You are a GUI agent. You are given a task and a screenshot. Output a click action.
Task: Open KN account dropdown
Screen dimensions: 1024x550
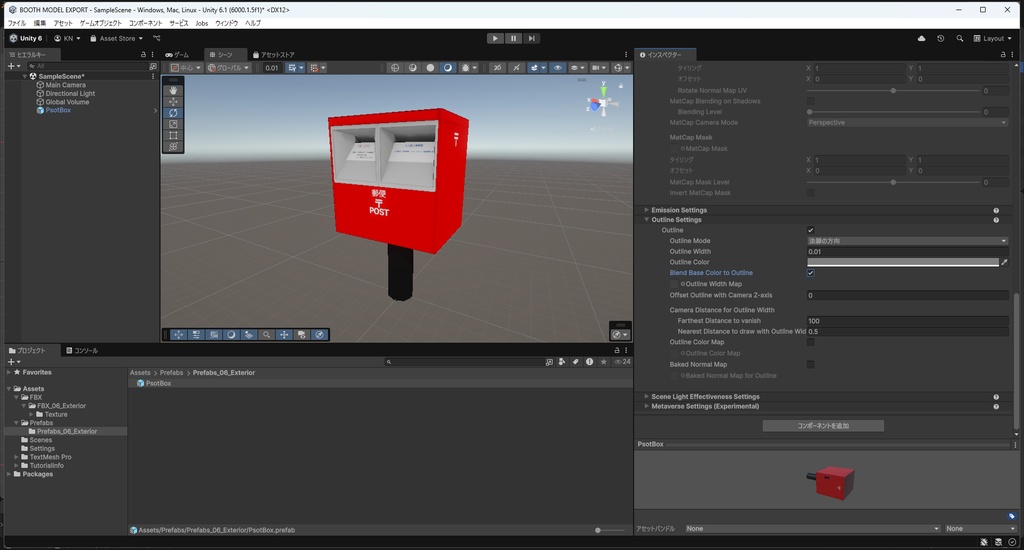[x=67, y=39]
